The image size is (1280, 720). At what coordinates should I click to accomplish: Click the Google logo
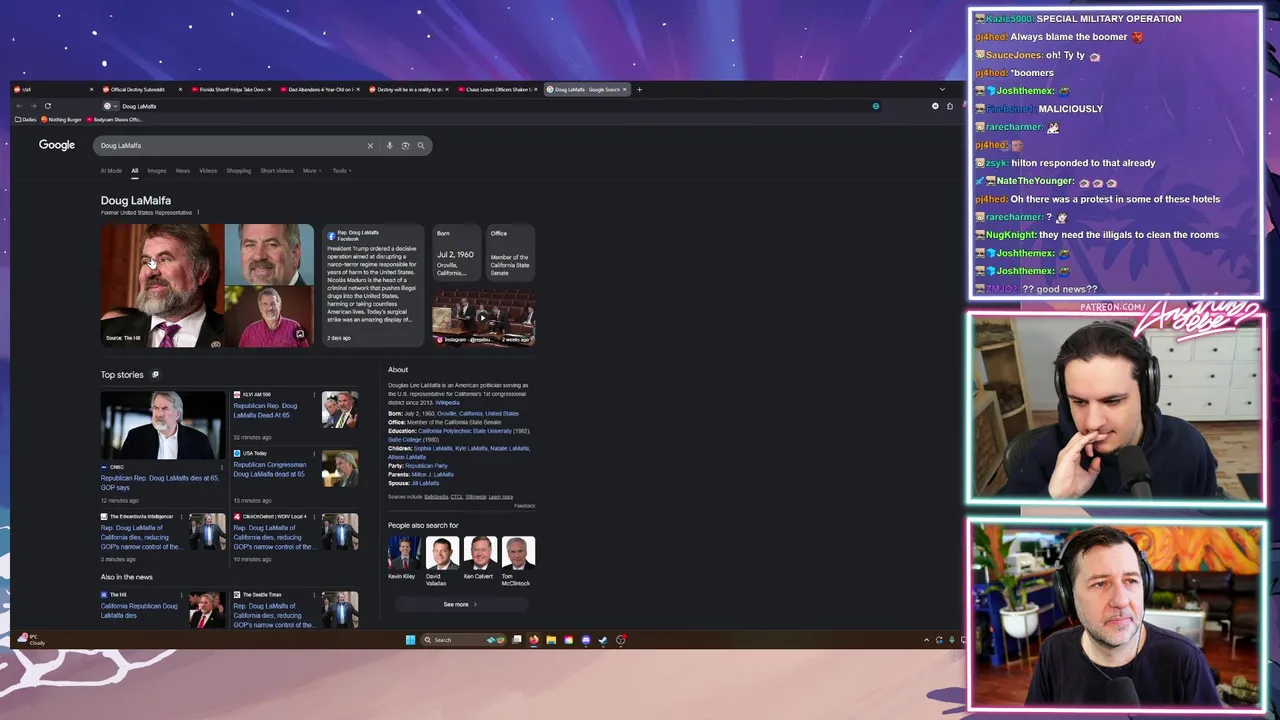(x=57, y=145)
